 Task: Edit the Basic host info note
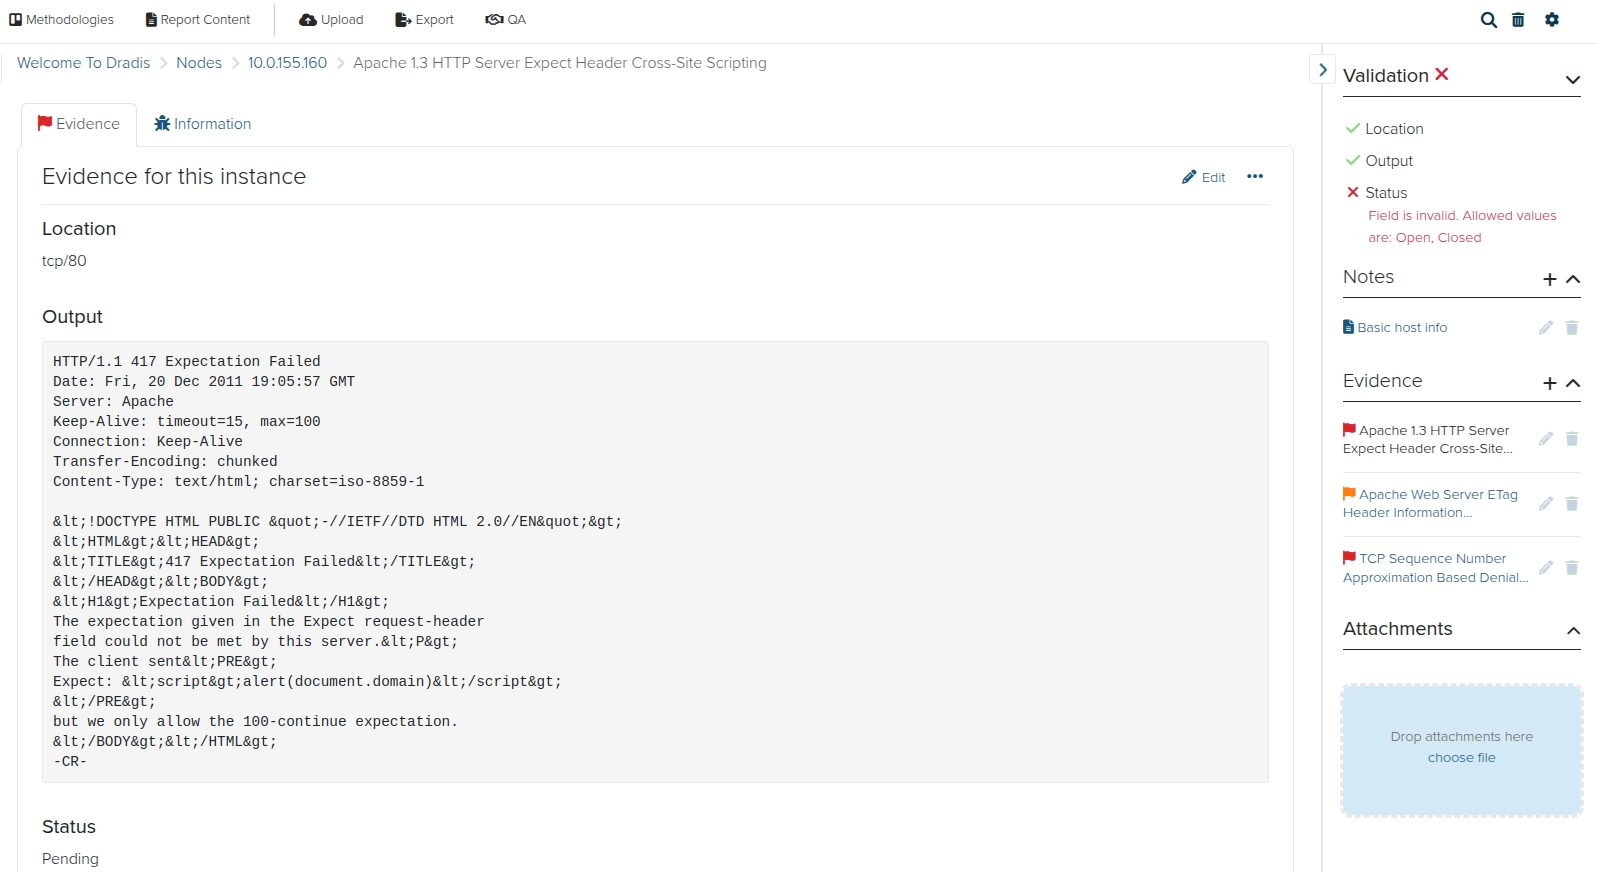1546,328
